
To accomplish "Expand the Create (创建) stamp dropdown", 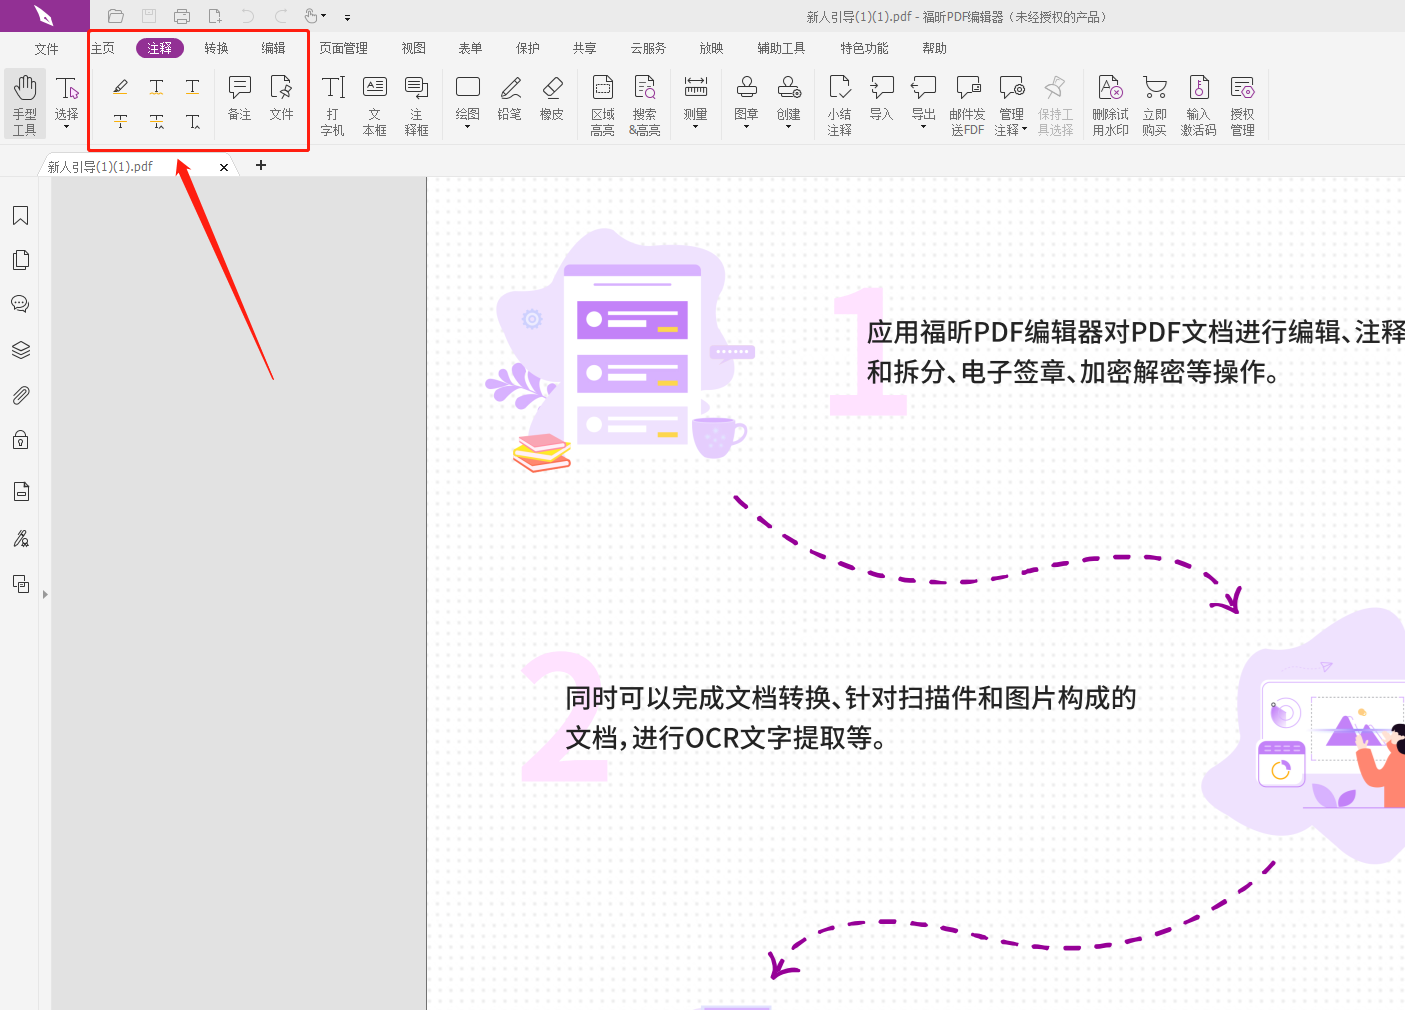I will click(788, 127).
